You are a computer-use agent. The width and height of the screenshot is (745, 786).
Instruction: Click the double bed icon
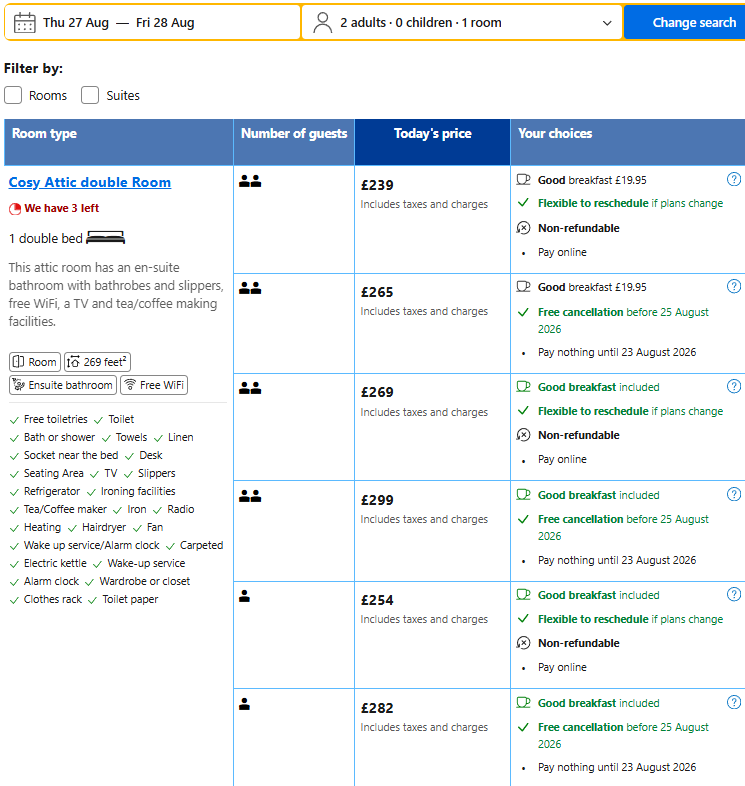tap(105, 238)
